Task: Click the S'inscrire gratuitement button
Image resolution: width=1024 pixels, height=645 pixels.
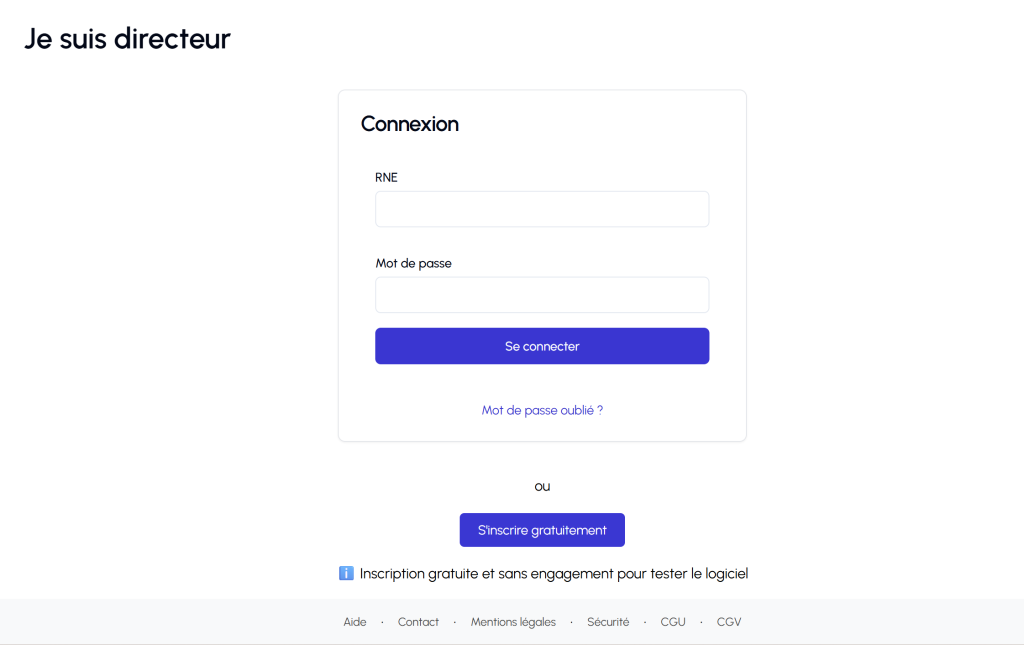Action: pyautogui.click(x=542, y=530)
